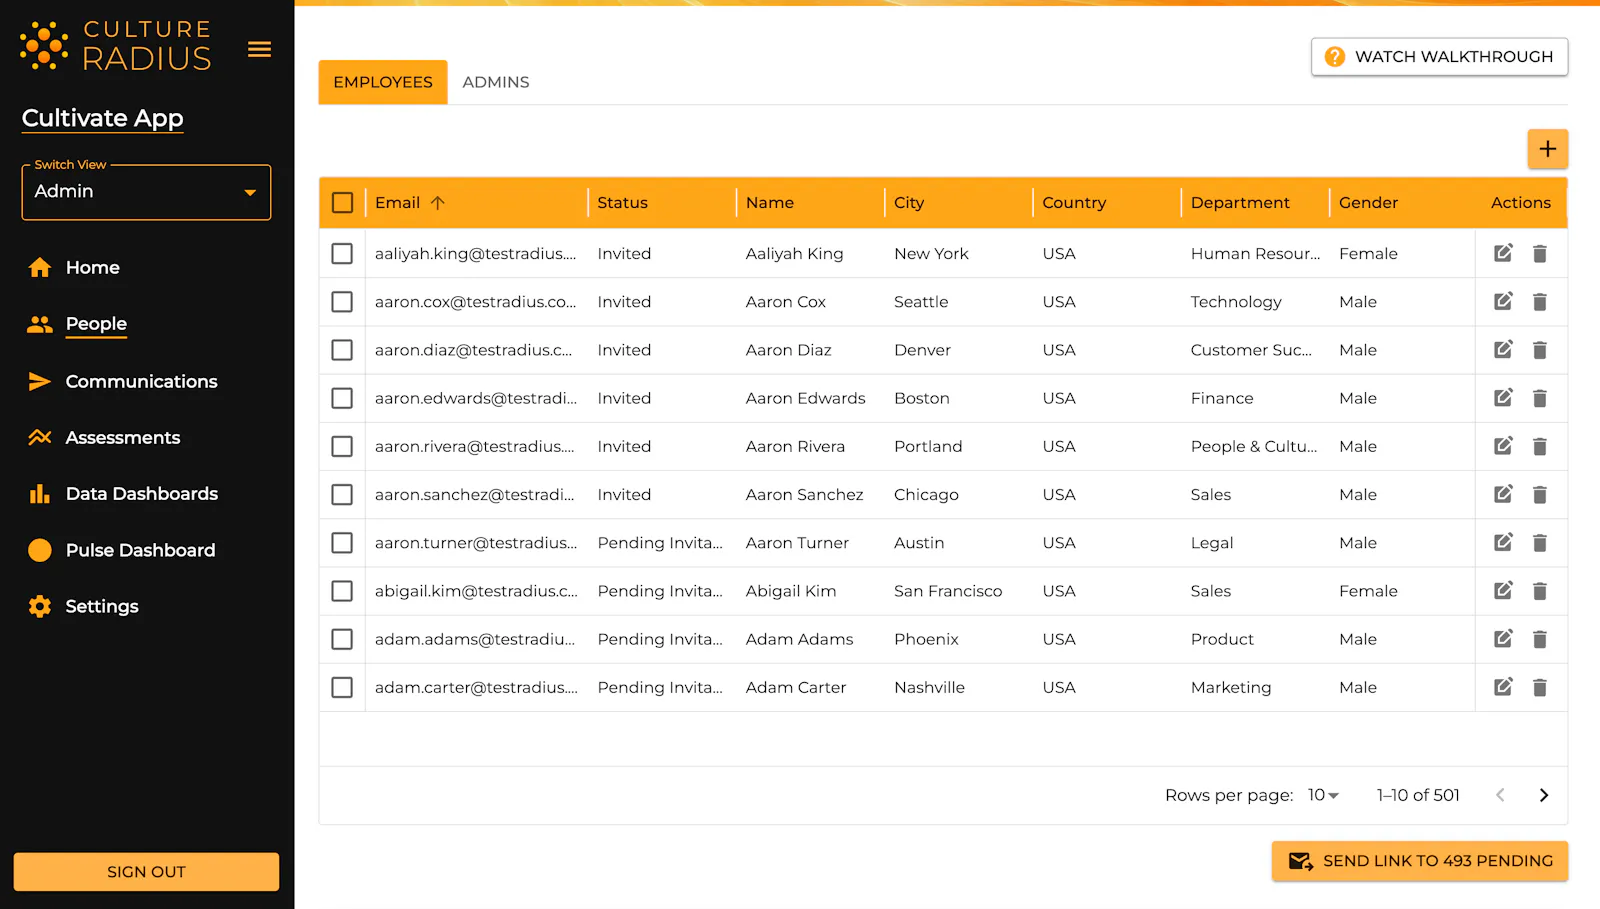Open the Switch View Admin dropdown
The image size is (1600, 909).
(x=146, y=192)
